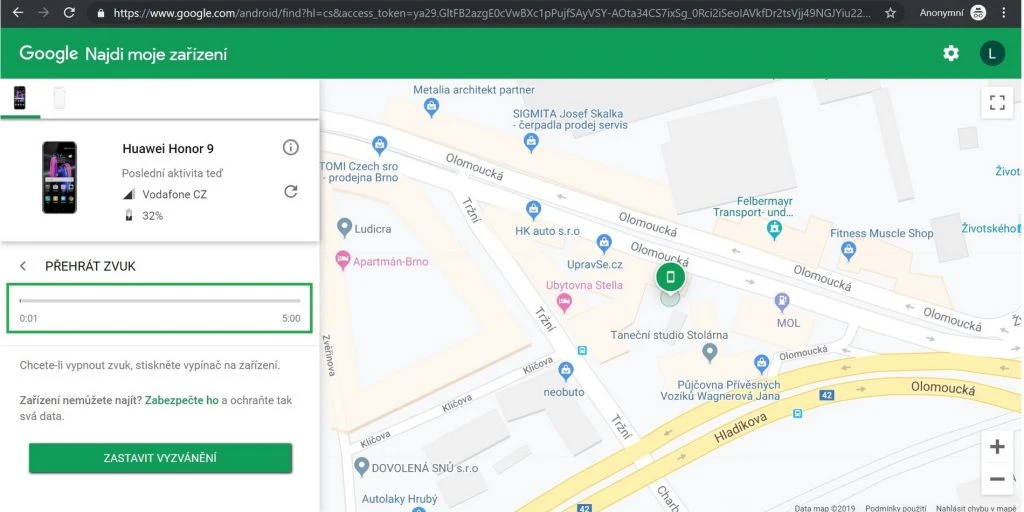Zoom out on the map
This screenshot has width=1024, height=512.
[x=996, y=479]
